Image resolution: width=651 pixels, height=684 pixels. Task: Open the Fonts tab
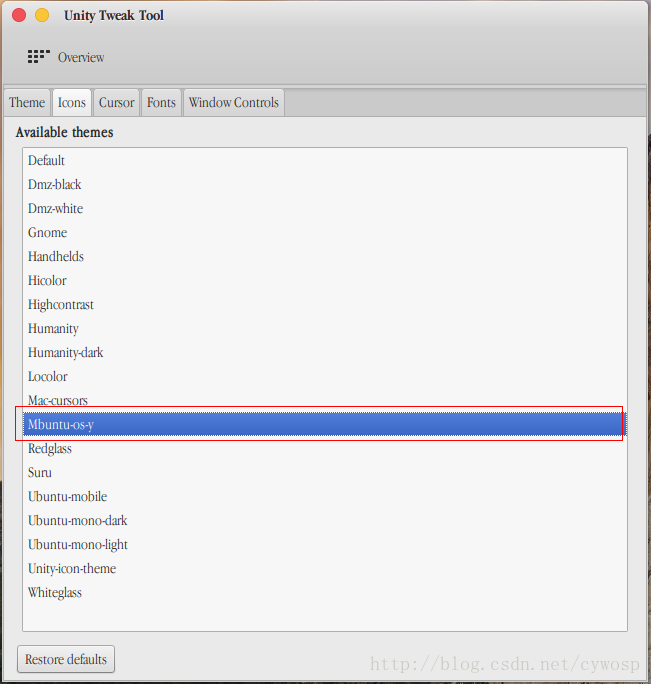[161, 103]
